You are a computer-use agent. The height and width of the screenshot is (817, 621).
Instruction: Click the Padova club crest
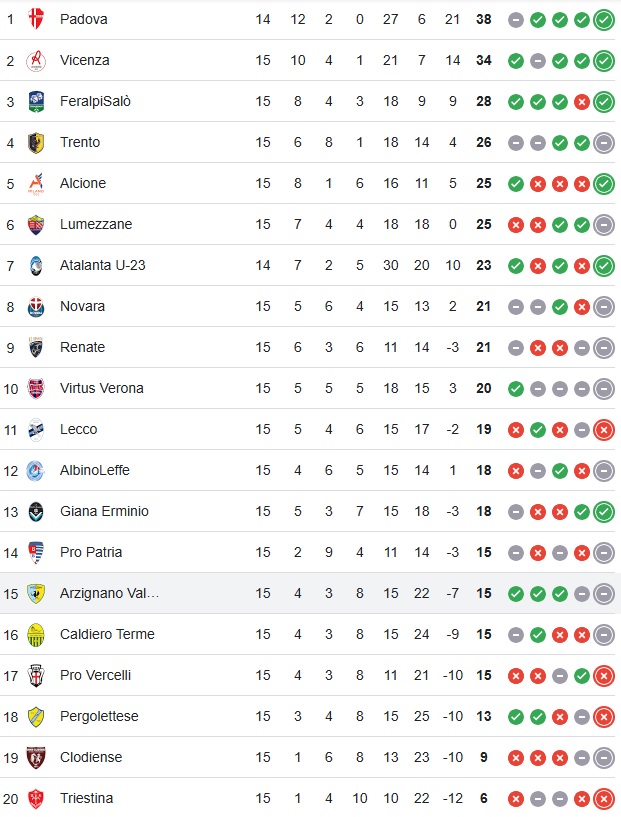tap(36, 19)
